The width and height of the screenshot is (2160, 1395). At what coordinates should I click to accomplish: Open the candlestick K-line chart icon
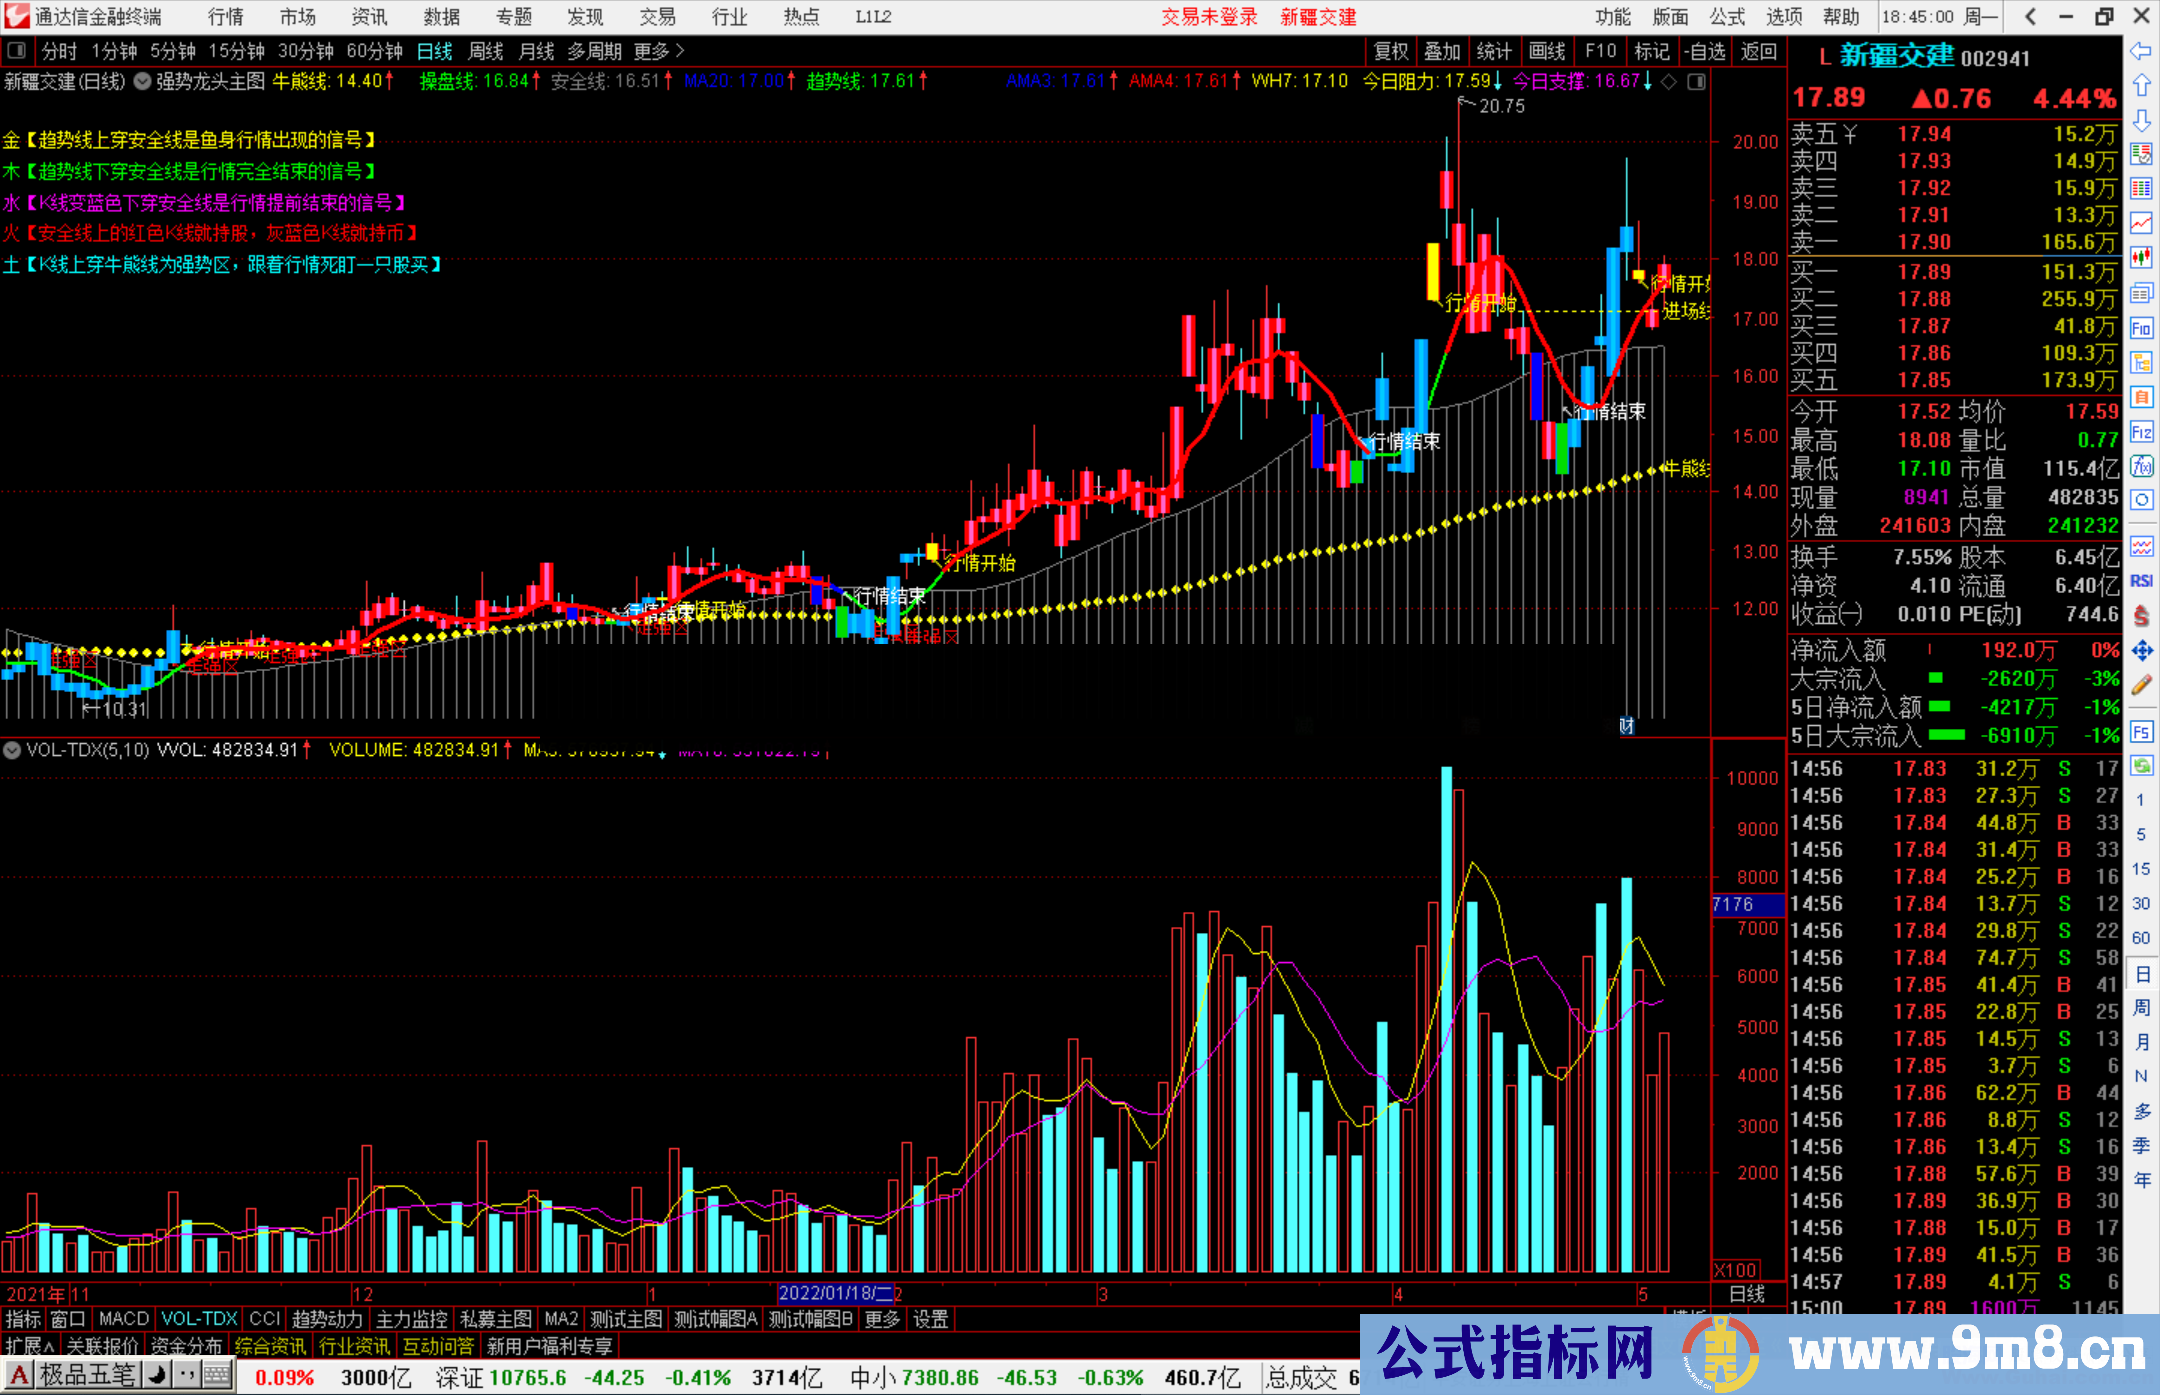(2141, 258)
